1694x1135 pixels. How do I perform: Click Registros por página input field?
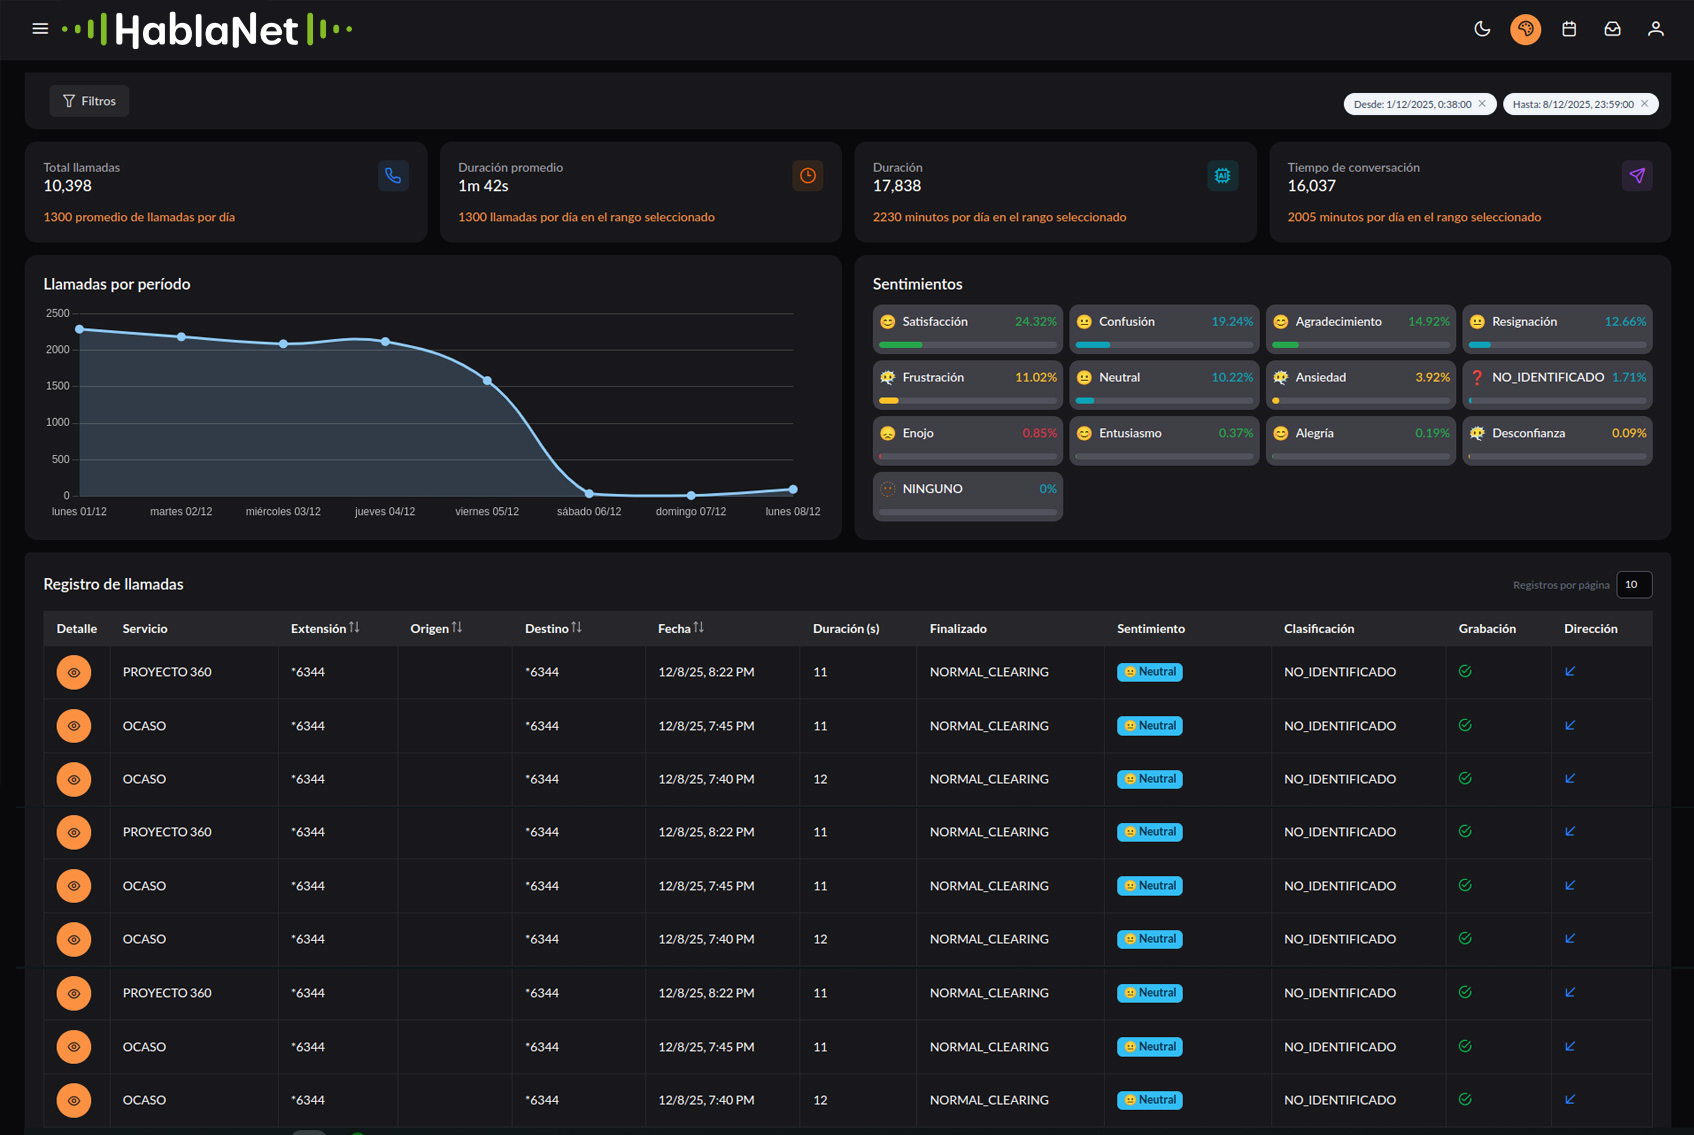[x=1633, y=585]
